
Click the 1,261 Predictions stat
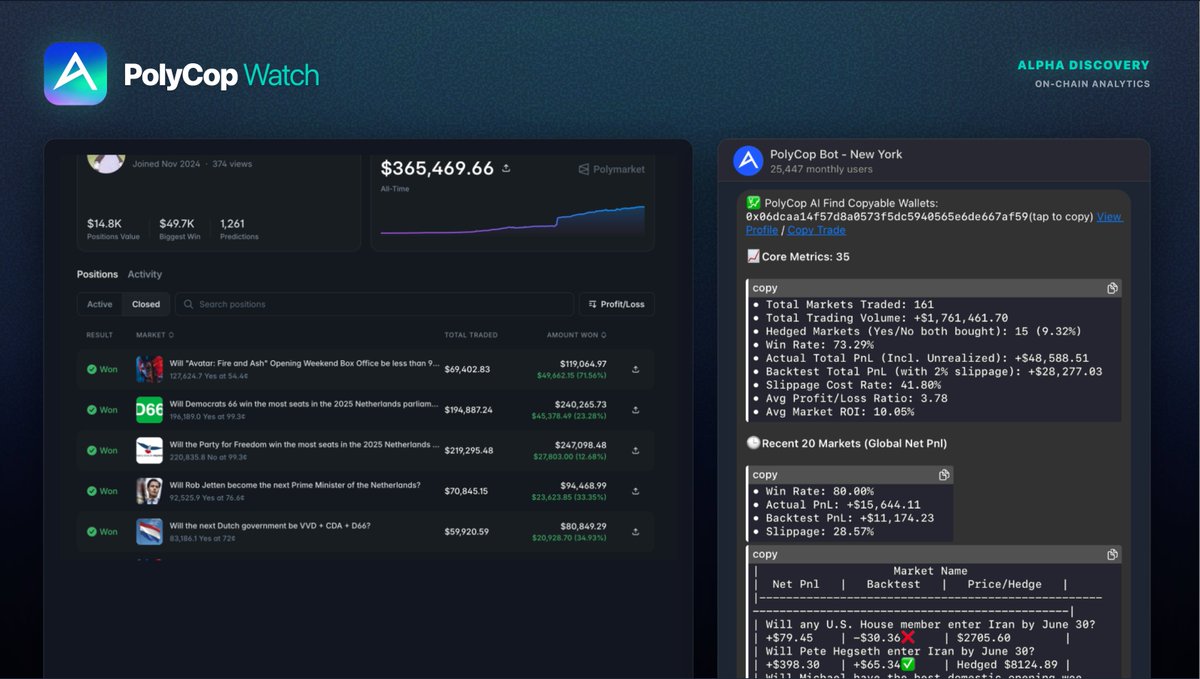pos(239,229)
